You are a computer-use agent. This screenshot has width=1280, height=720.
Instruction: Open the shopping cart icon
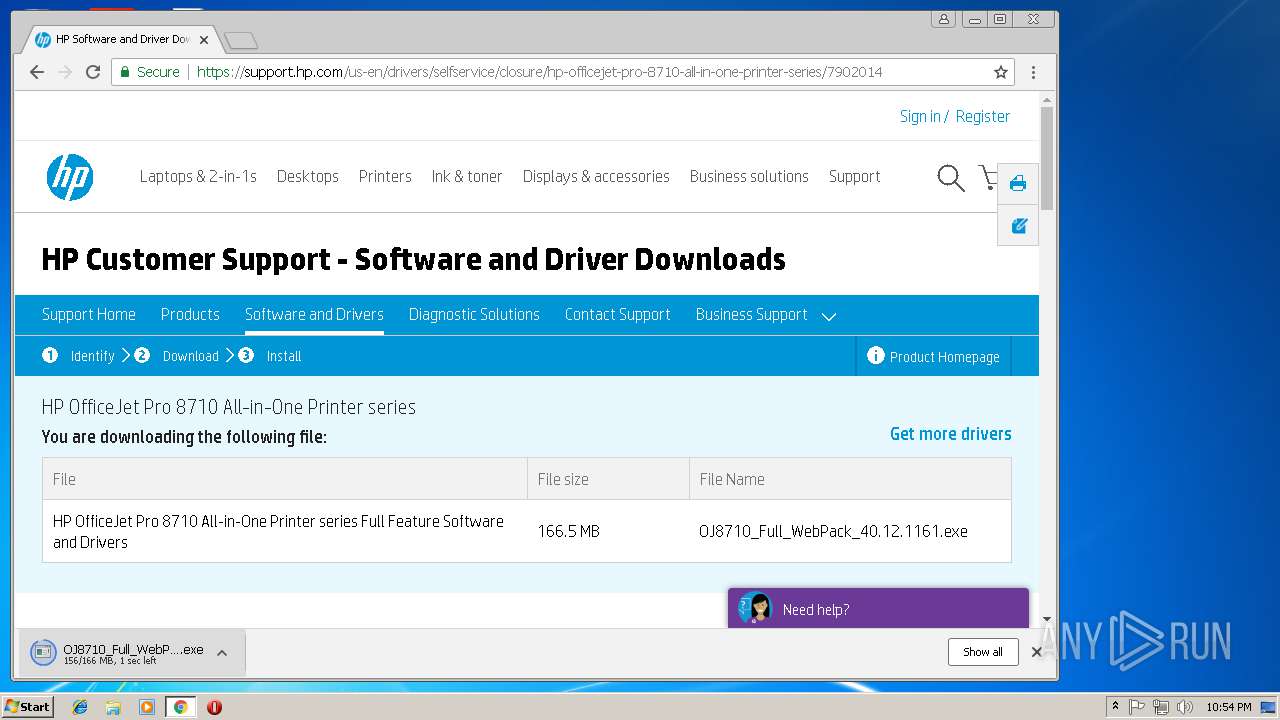pos(988,178)
